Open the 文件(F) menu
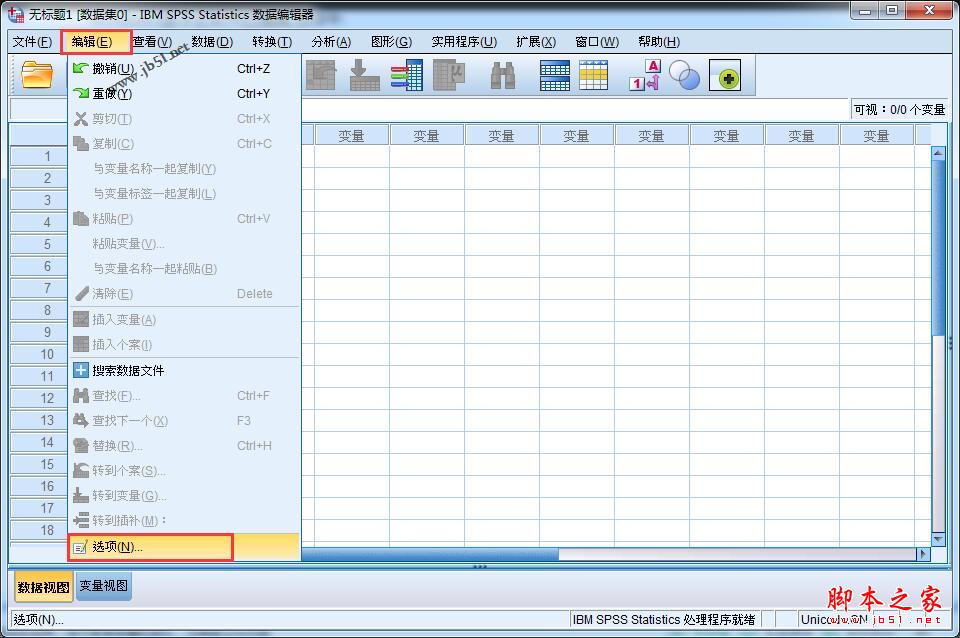Viewport: 960px width, 638px height. 32,42
